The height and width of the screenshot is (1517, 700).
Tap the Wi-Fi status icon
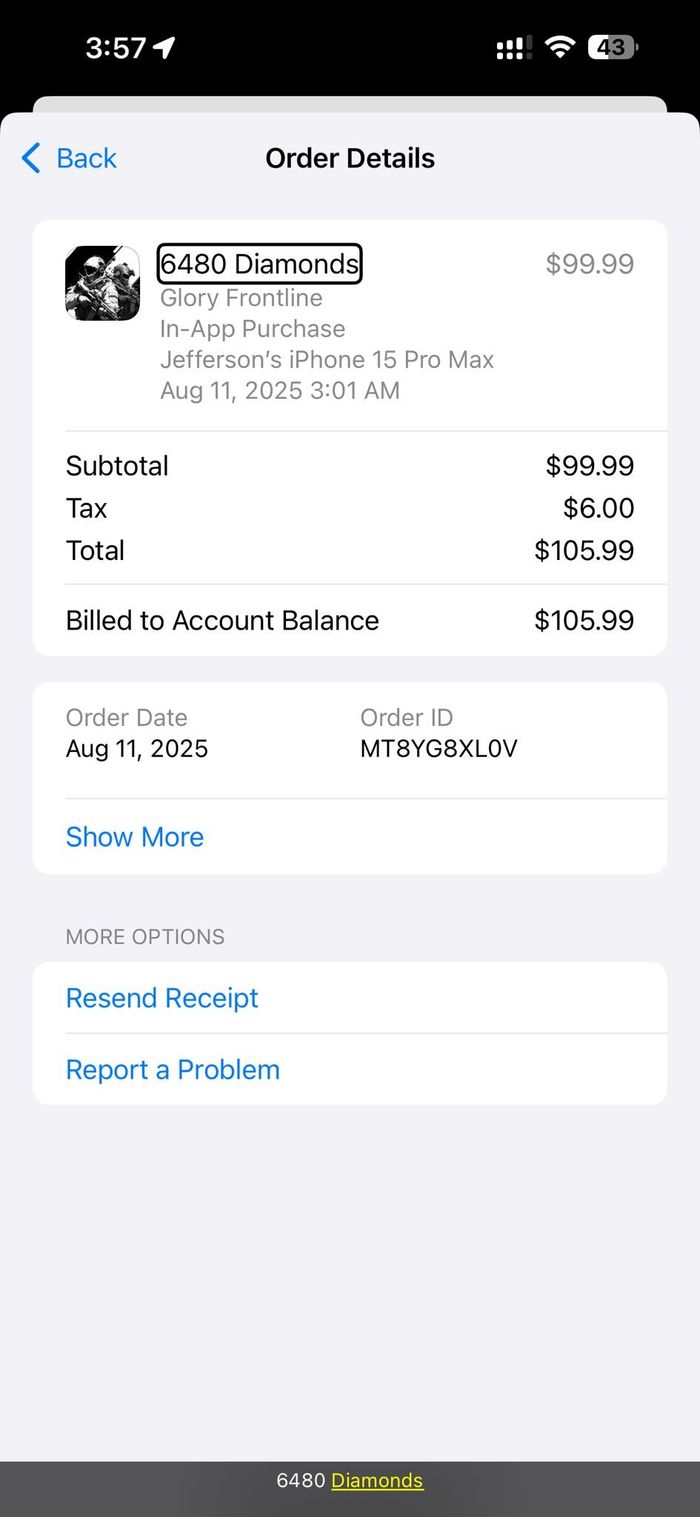pyautogui.click(x=560, y=47)
